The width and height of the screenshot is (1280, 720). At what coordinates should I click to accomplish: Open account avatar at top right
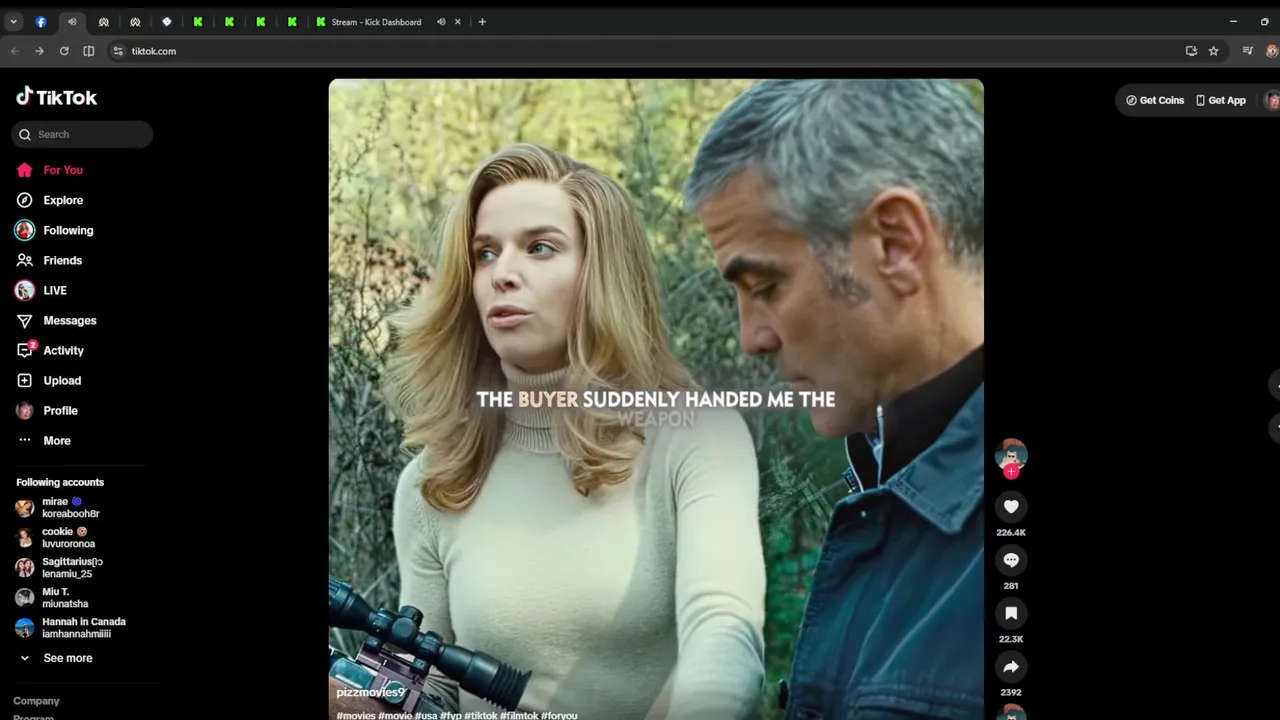pos(1272,100)
